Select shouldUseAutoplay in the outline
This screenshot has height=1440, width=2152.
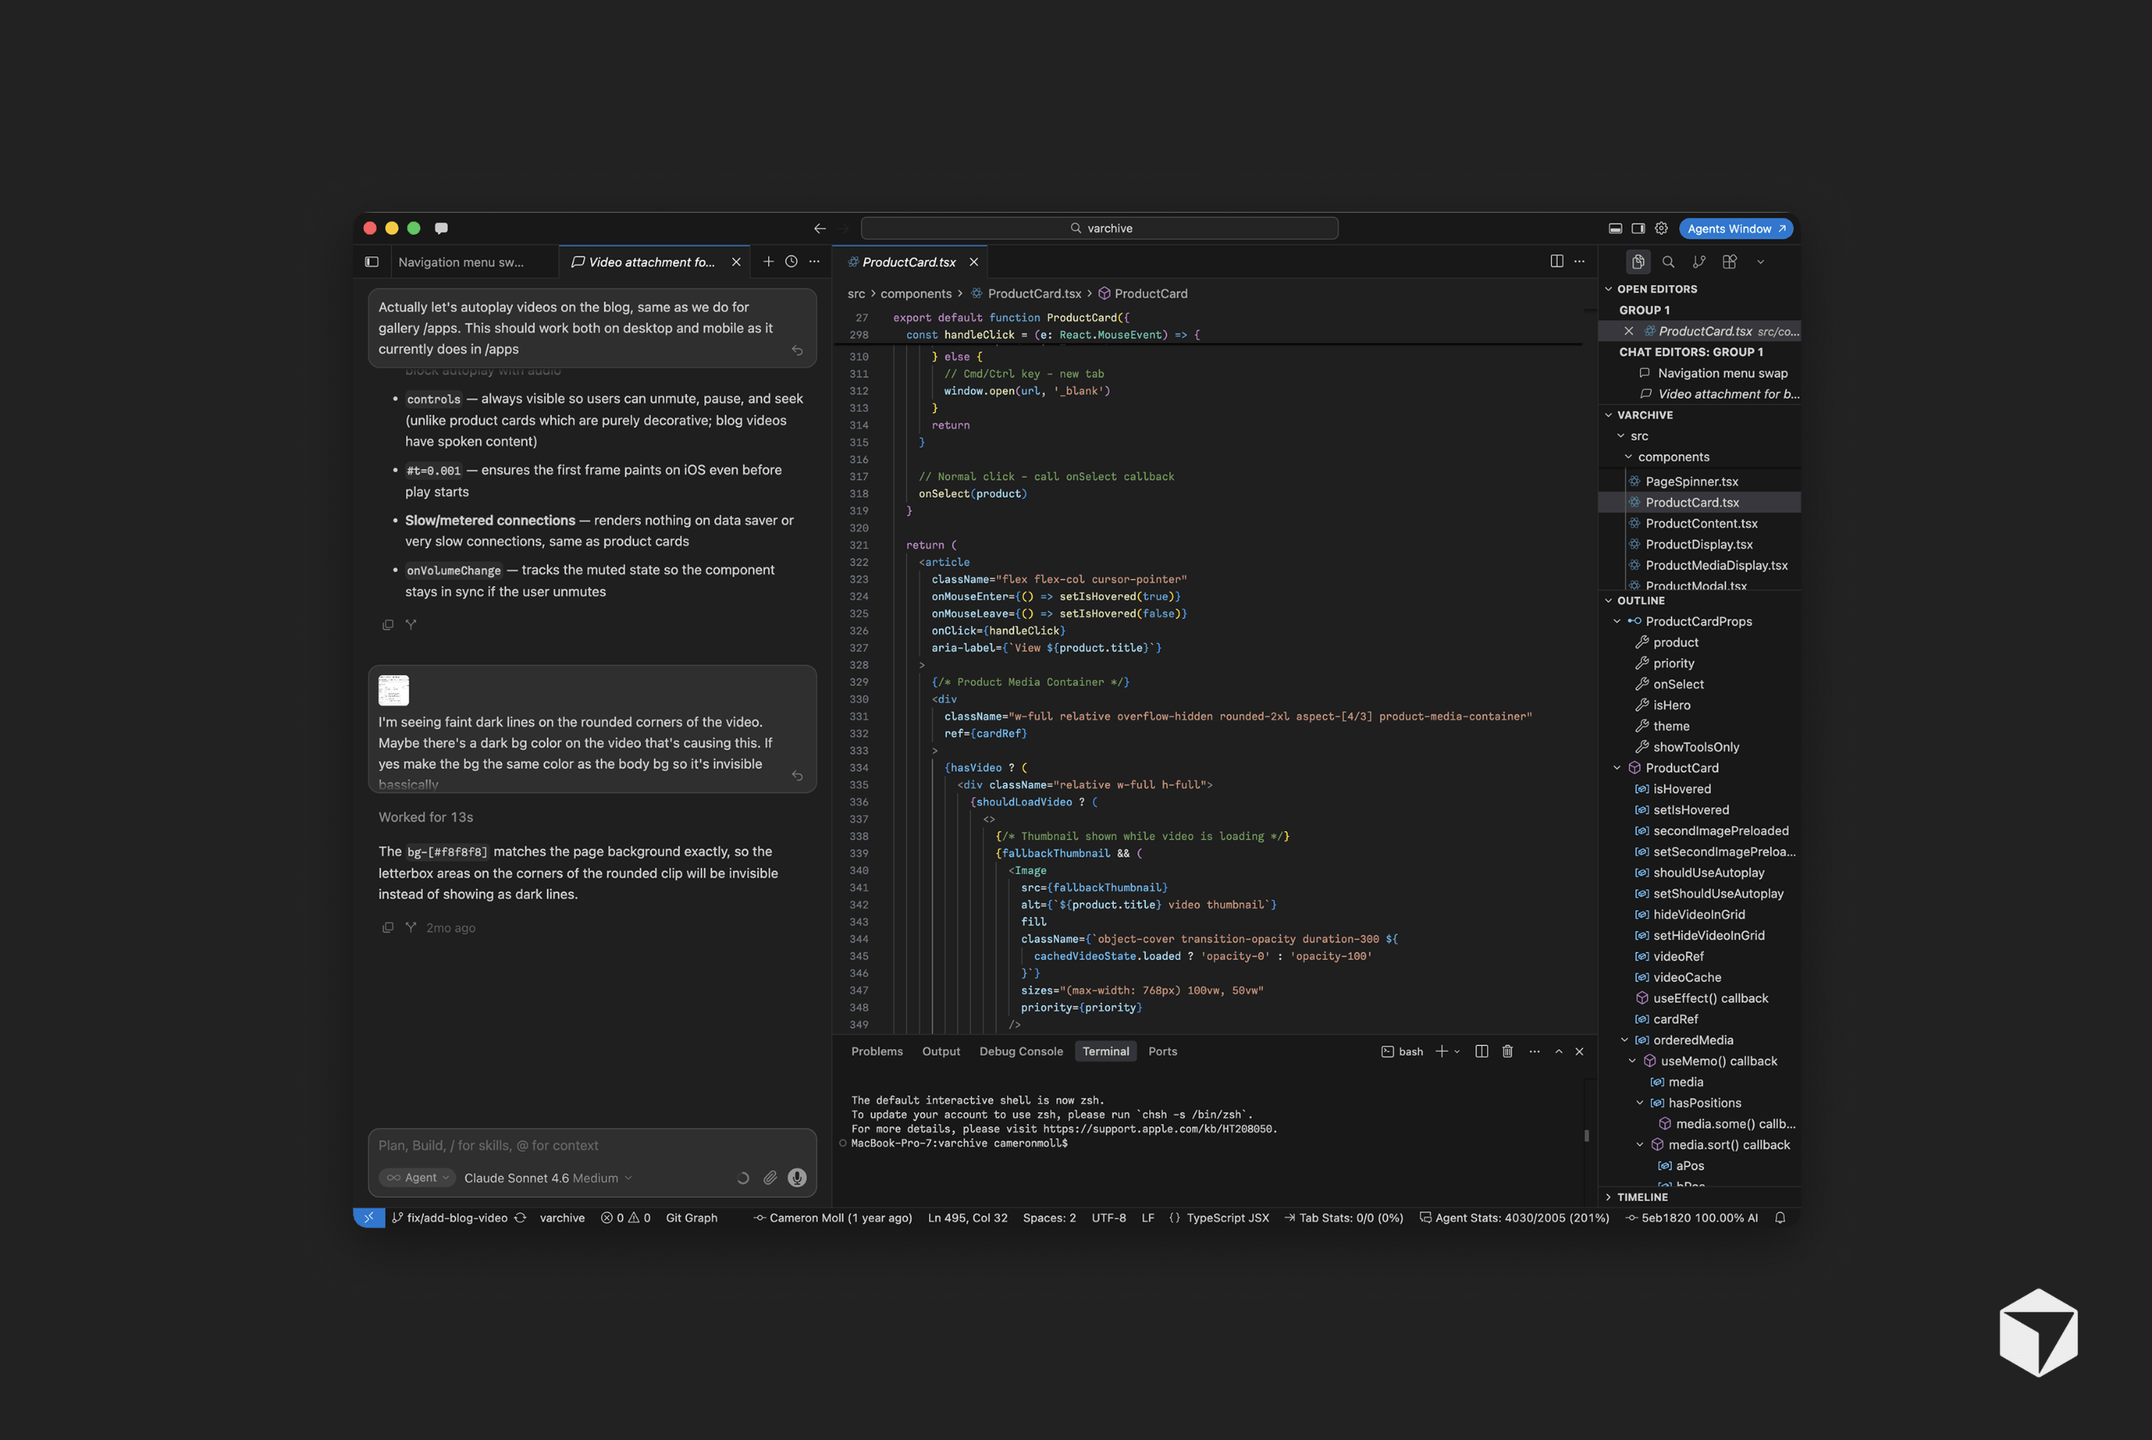[1709, 872]
